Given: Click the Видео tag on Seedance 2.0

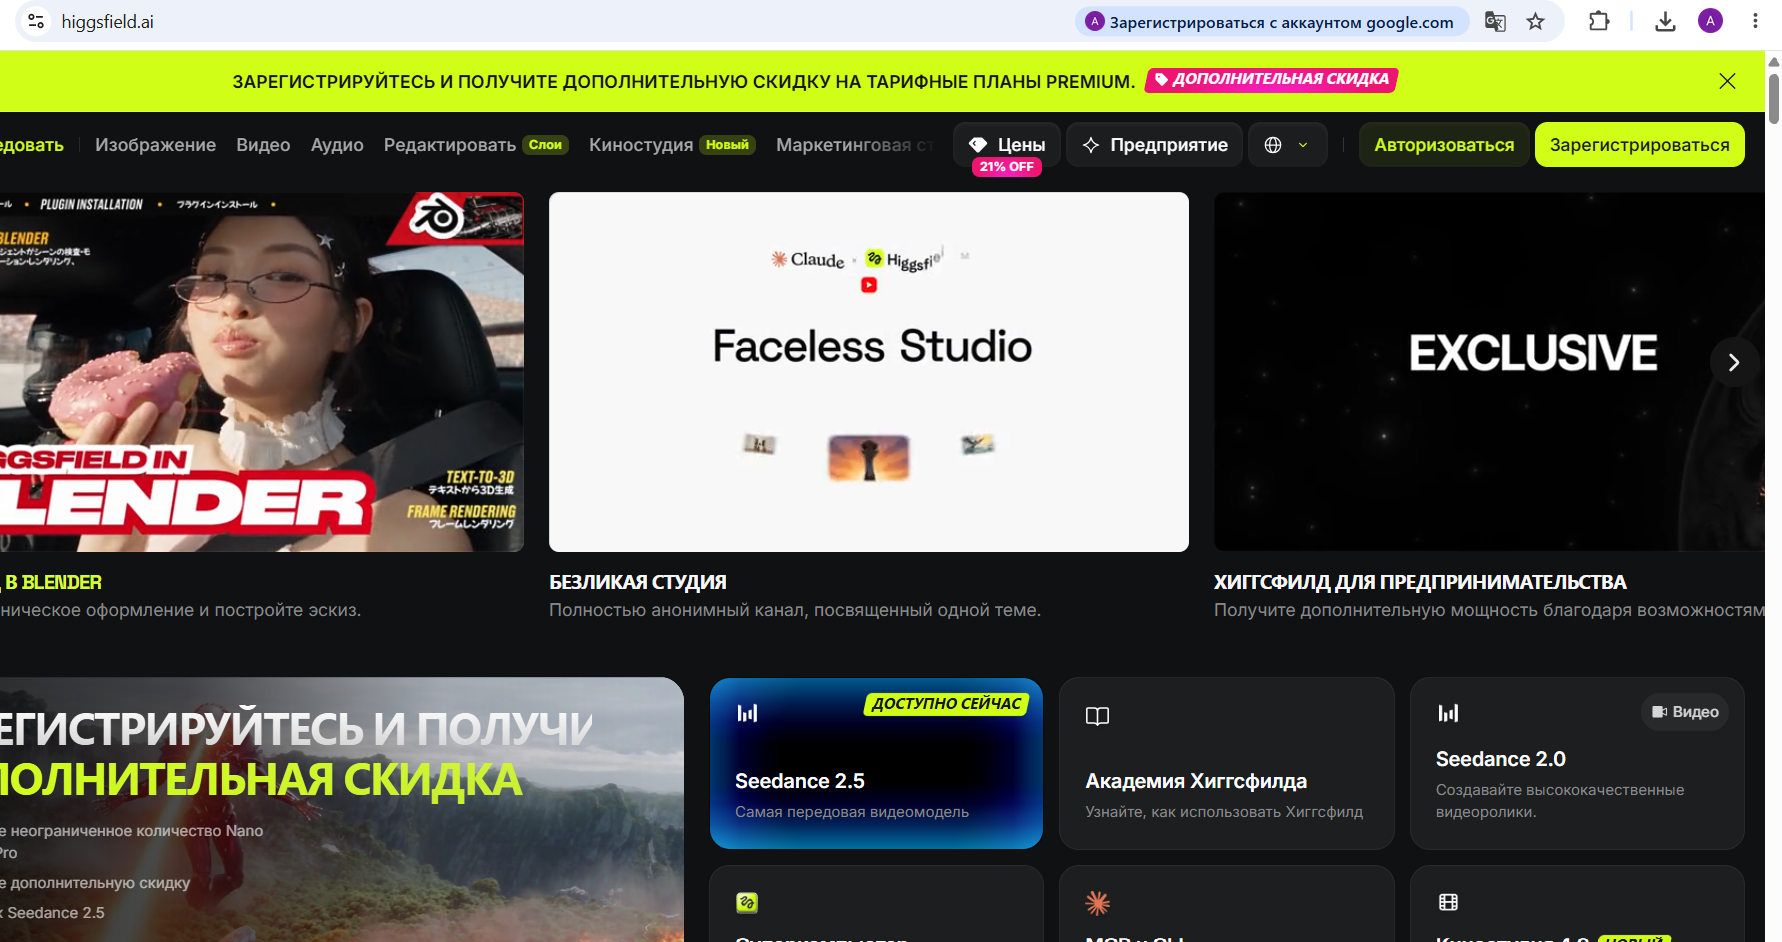Looking at the screenshot, I should pyautogui.click(x=1686, y=712).
